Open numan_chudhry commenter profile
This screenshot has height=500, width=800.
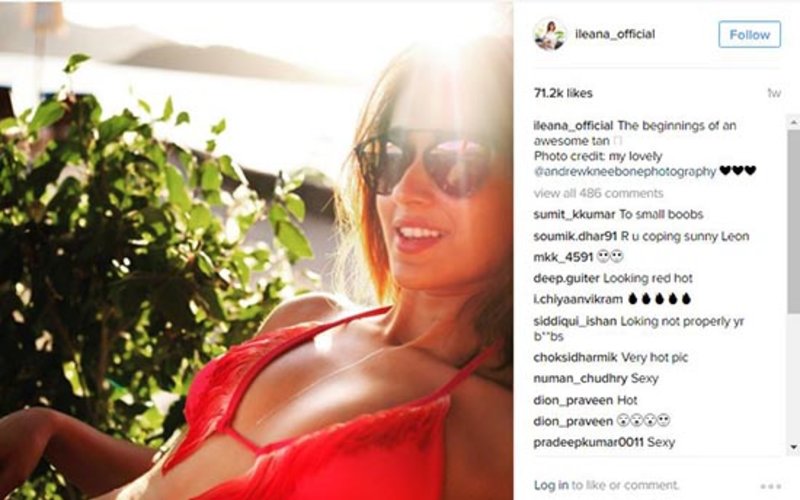(x=581, y=379)
